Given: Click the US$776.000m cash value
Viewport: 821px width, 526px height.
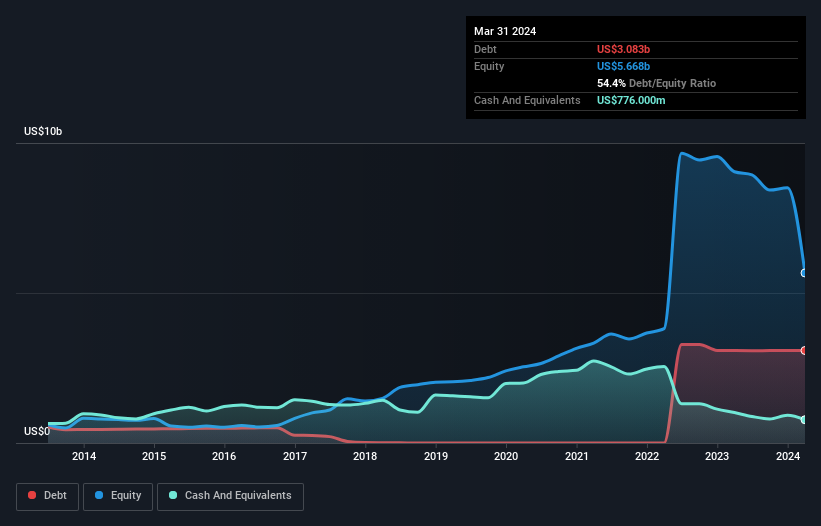Looking at the screenshot, I should click(x=631, y=100).
